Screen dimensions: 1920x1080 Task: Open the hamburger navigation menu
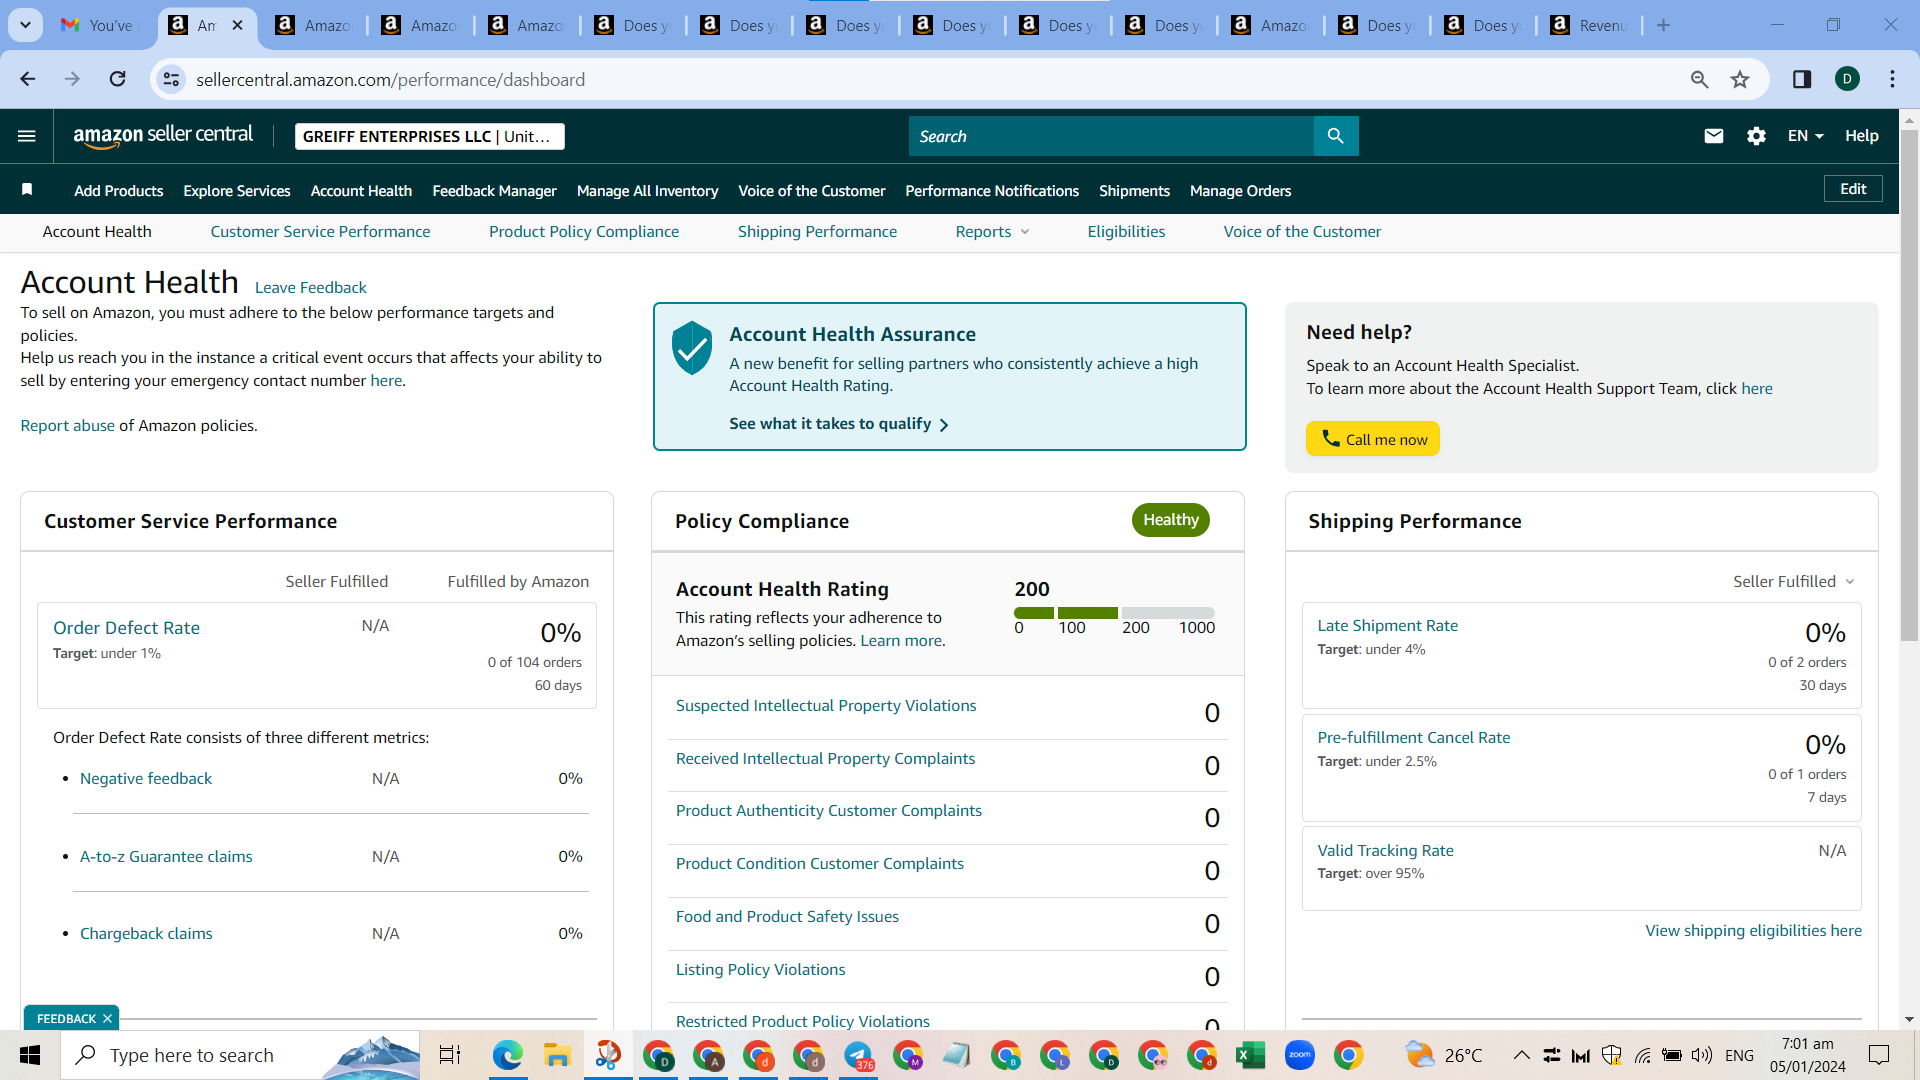[x=27, y=136]
